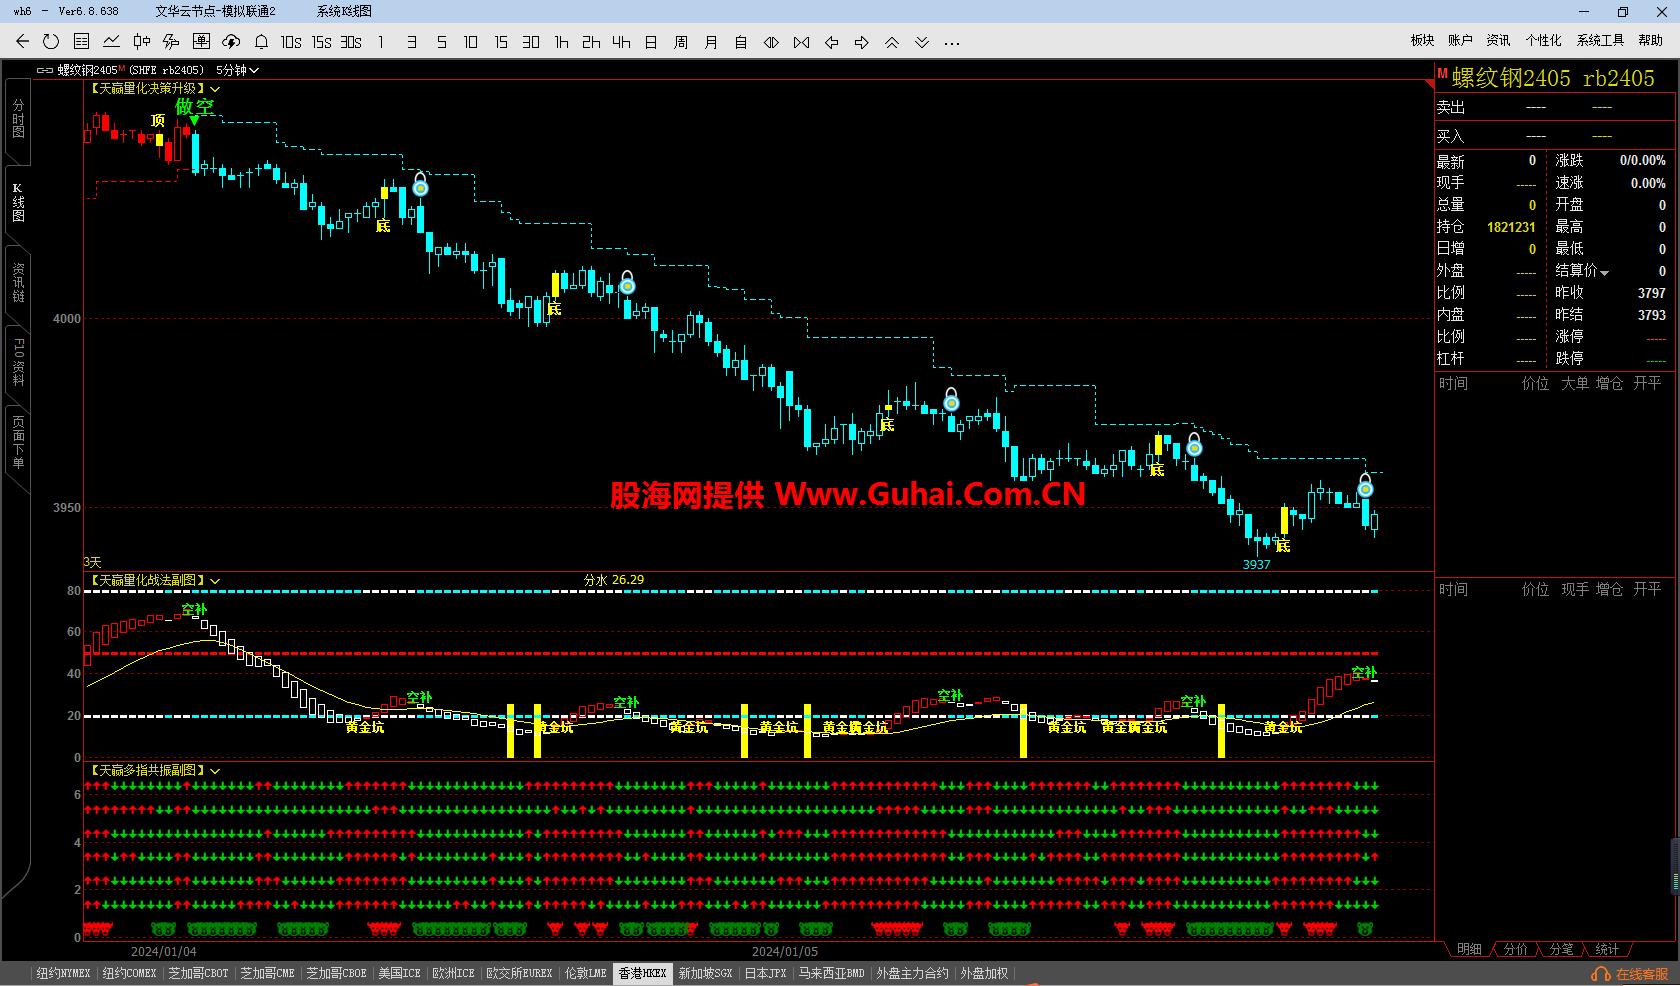
Task: Open the 5分钟 period dropdown
Action: click(237, 70)
